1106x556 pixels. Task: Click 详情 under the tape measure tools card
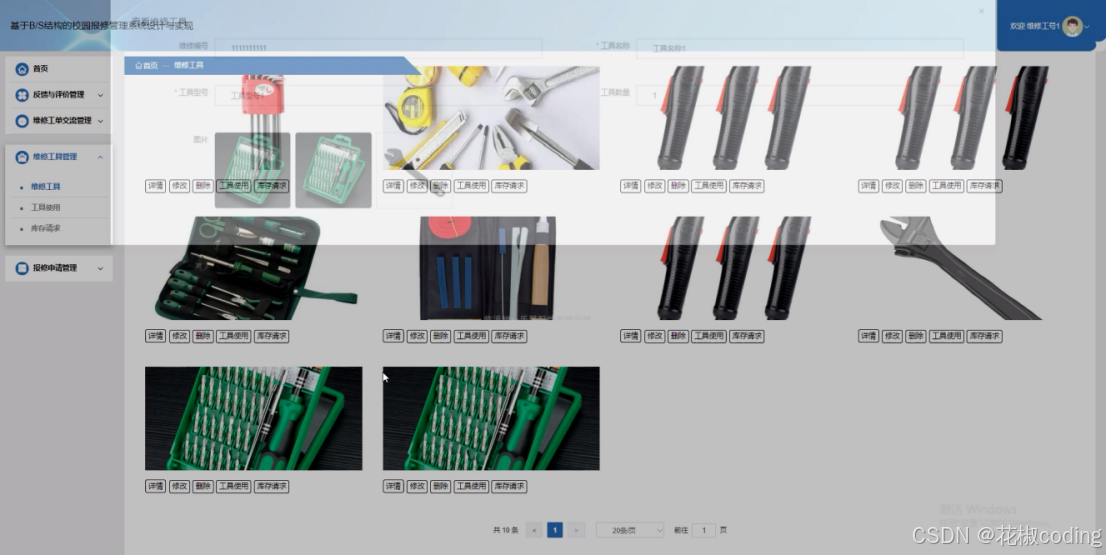click(x=393, y=186)
